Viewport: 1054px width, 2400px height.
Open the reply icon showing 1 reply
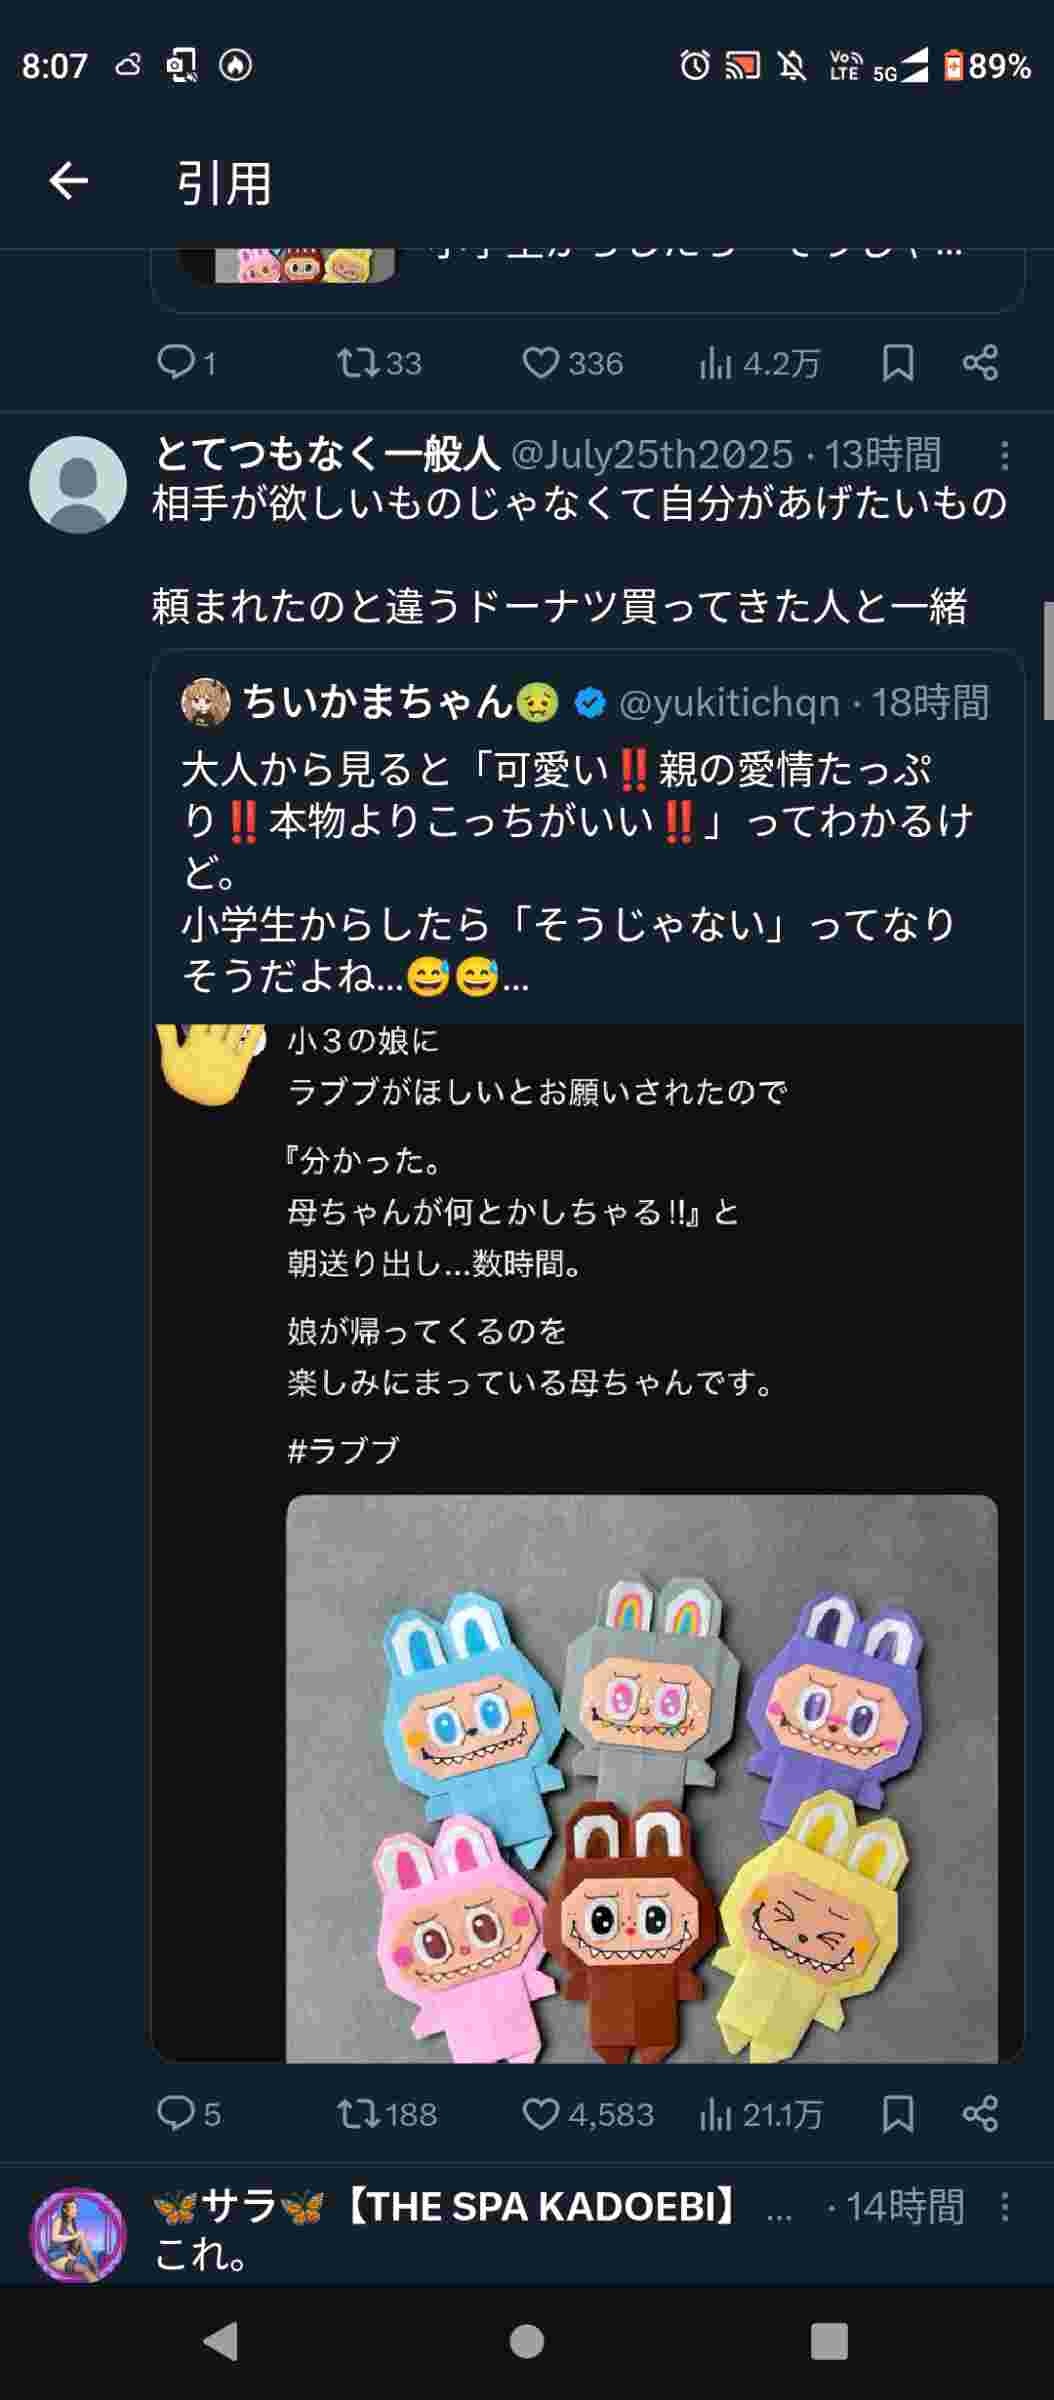(x=187, y=362)
